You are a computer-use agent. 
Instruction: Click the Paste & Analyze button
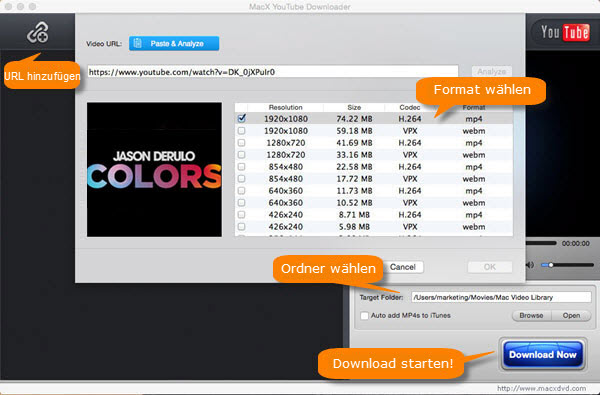[x=174, y=44]
